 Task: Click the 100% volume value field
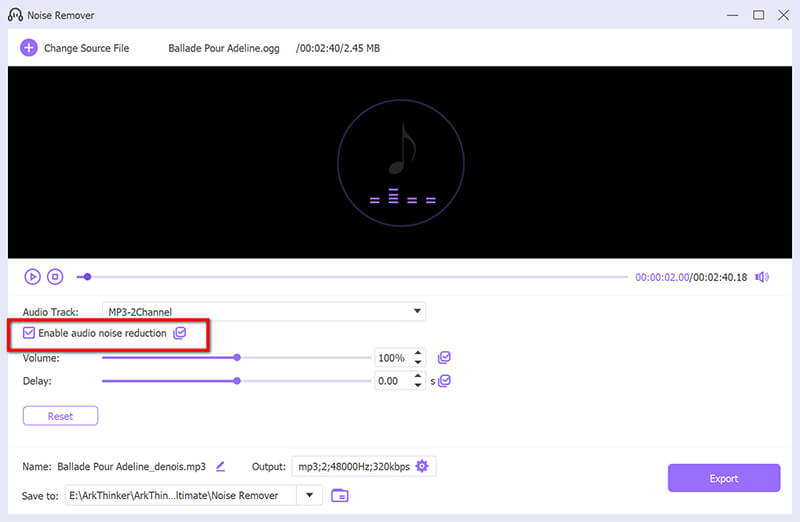(x=392, y=358)
